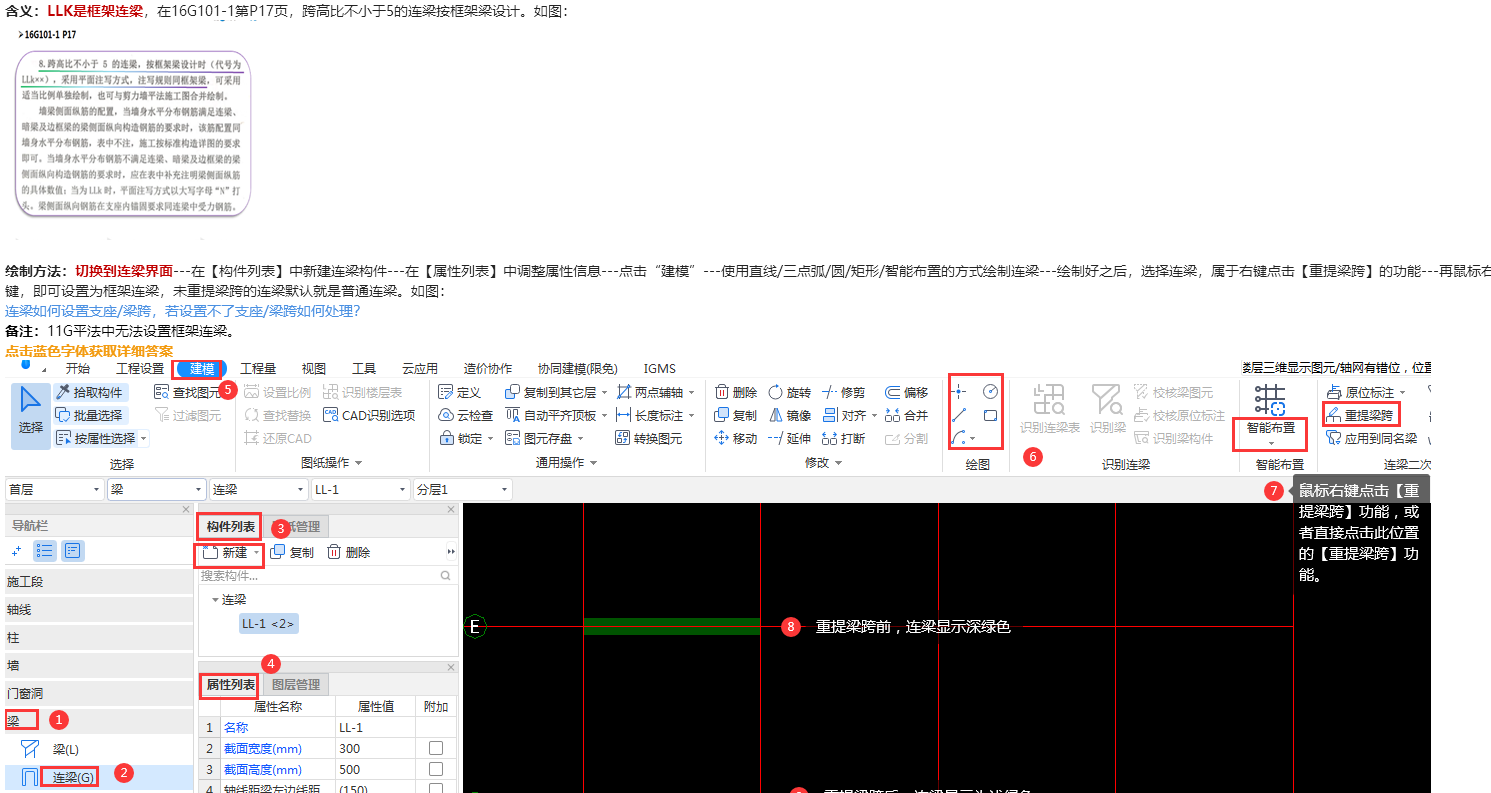The height and width of the screenshot is (793, 1491).
Task: Select the three-point arc draw tool
Action: [x=959, y=437]
